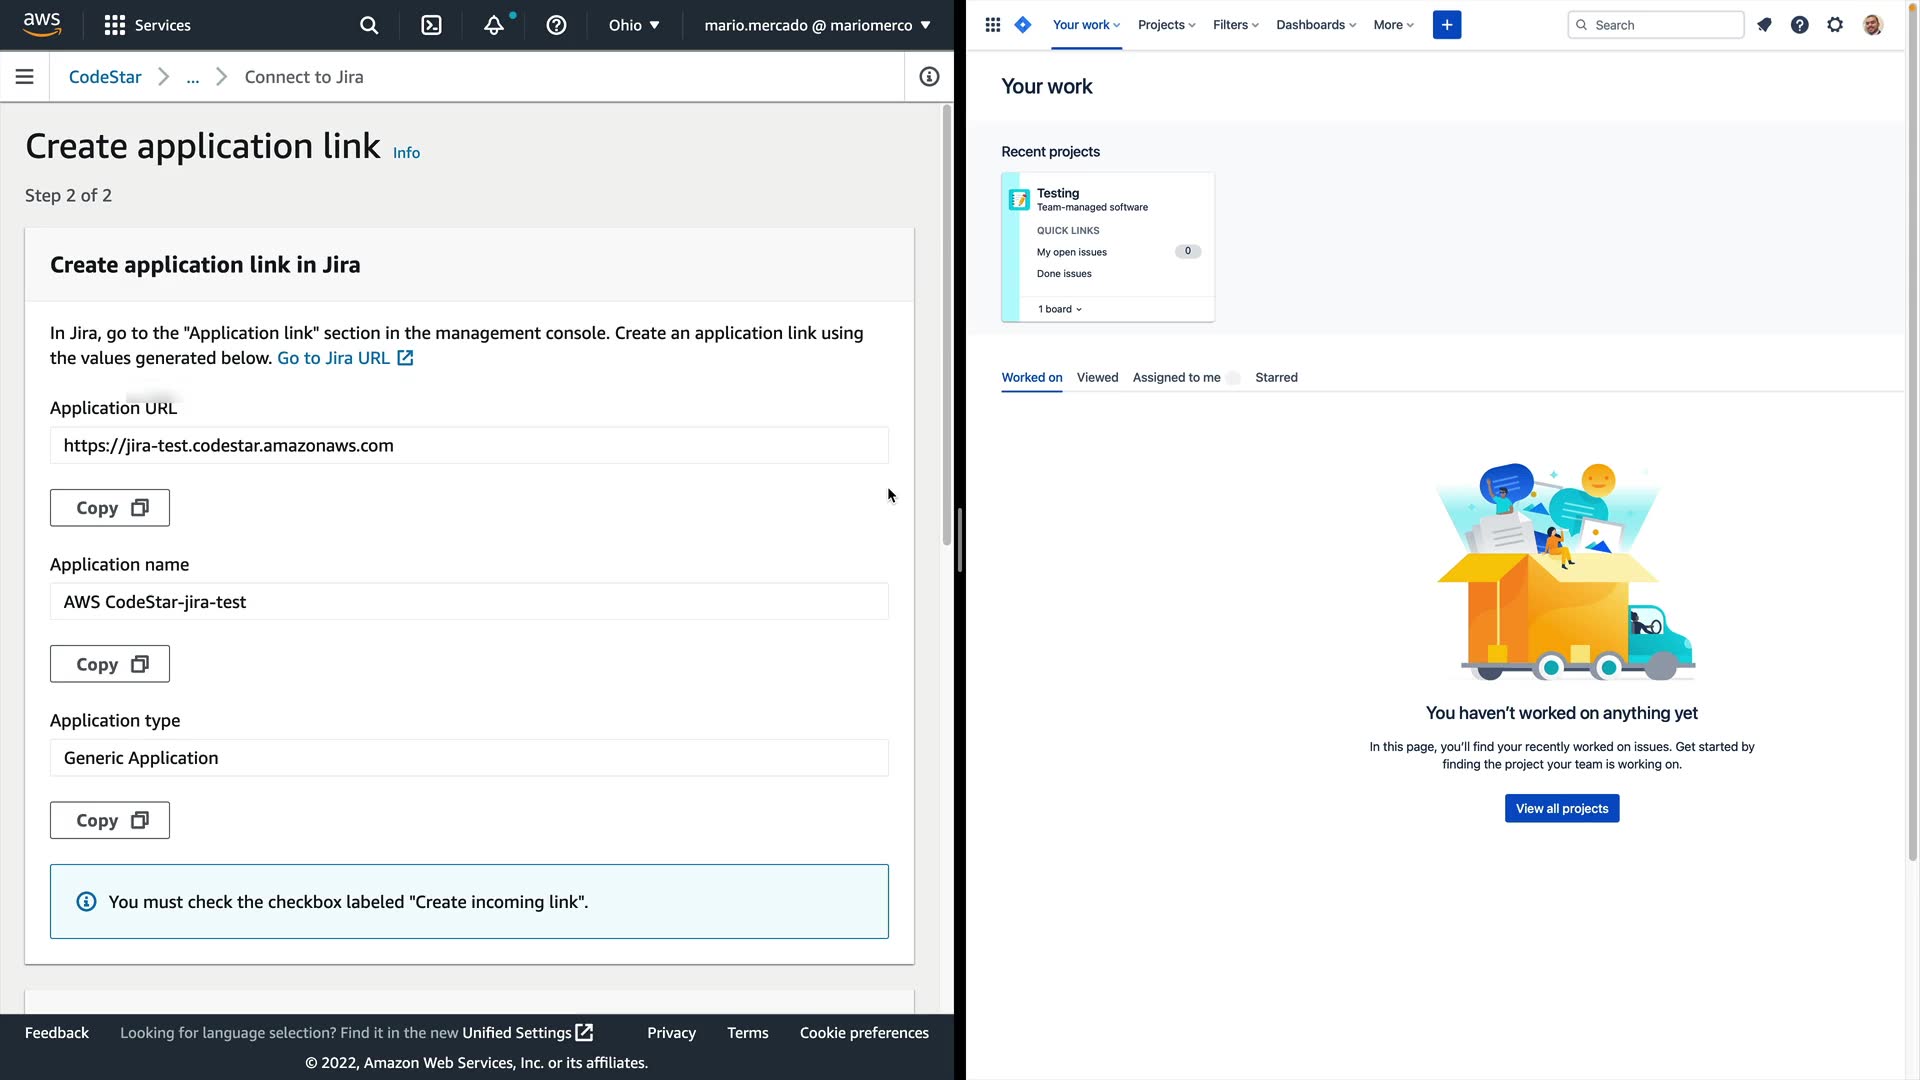Click the Jira settings gear
Image resolution: width=1920 pixels, height=1080 pixels.
coord(1835,25)
